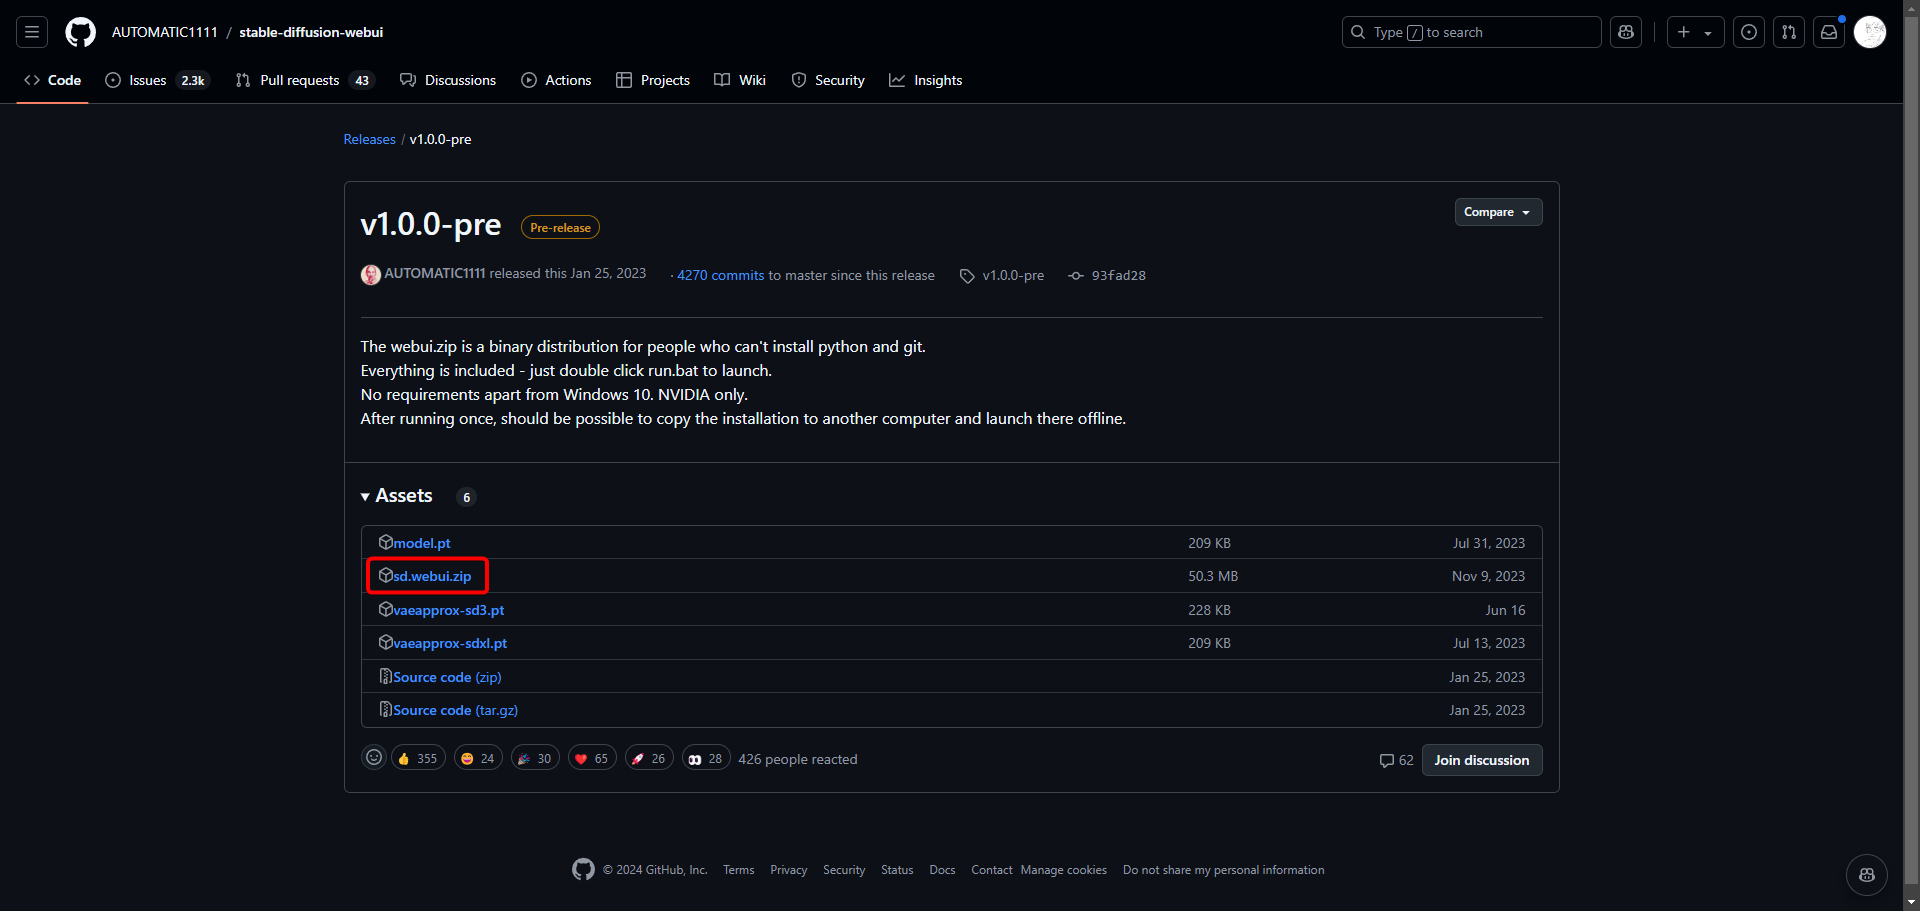
Task: Click the issues header icon
Action: pyautogui.click(x=1749, y=32)
